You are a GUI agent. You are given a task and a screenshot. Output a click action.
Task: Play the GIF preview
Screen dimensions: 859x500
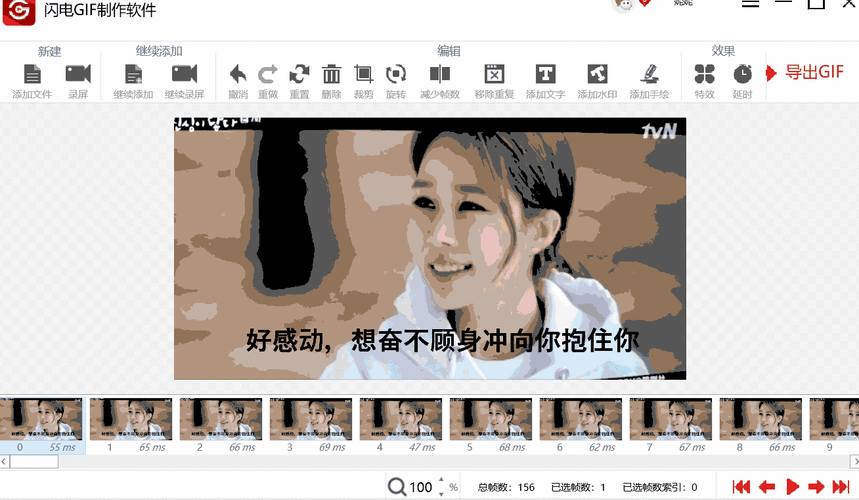pos(792,486)
